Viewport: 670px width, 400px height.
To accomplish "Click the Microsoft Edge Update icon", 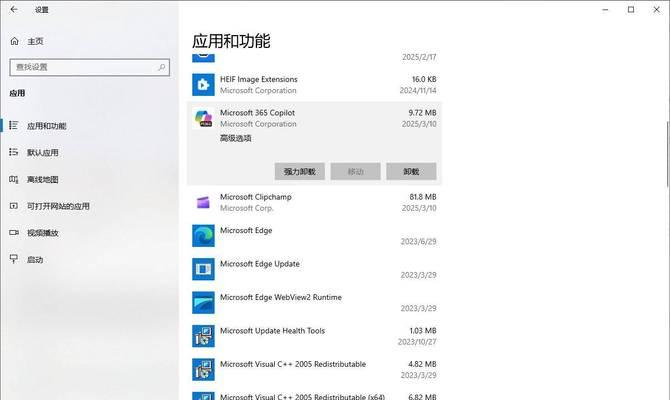I will pos(203,269).
